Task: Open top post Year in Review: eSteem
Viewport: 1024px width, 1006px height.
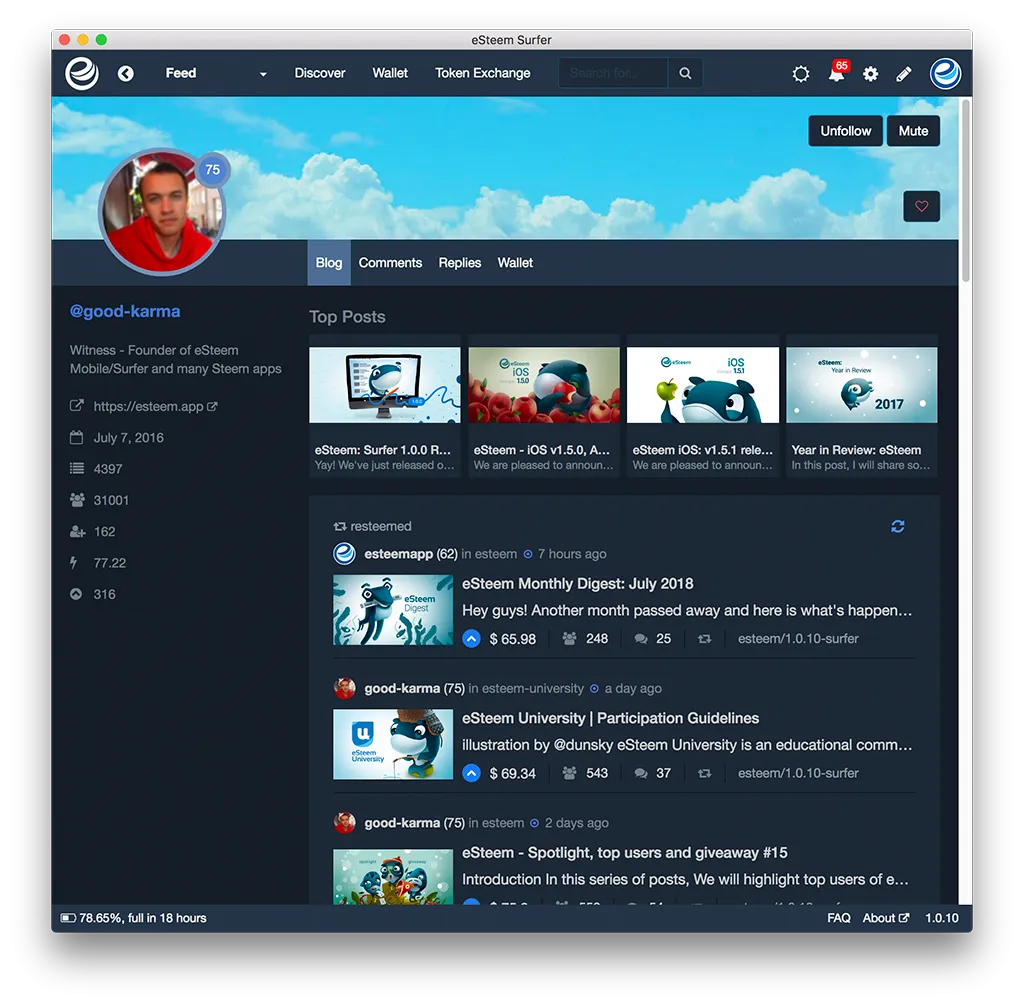Action: pos(862,406)
